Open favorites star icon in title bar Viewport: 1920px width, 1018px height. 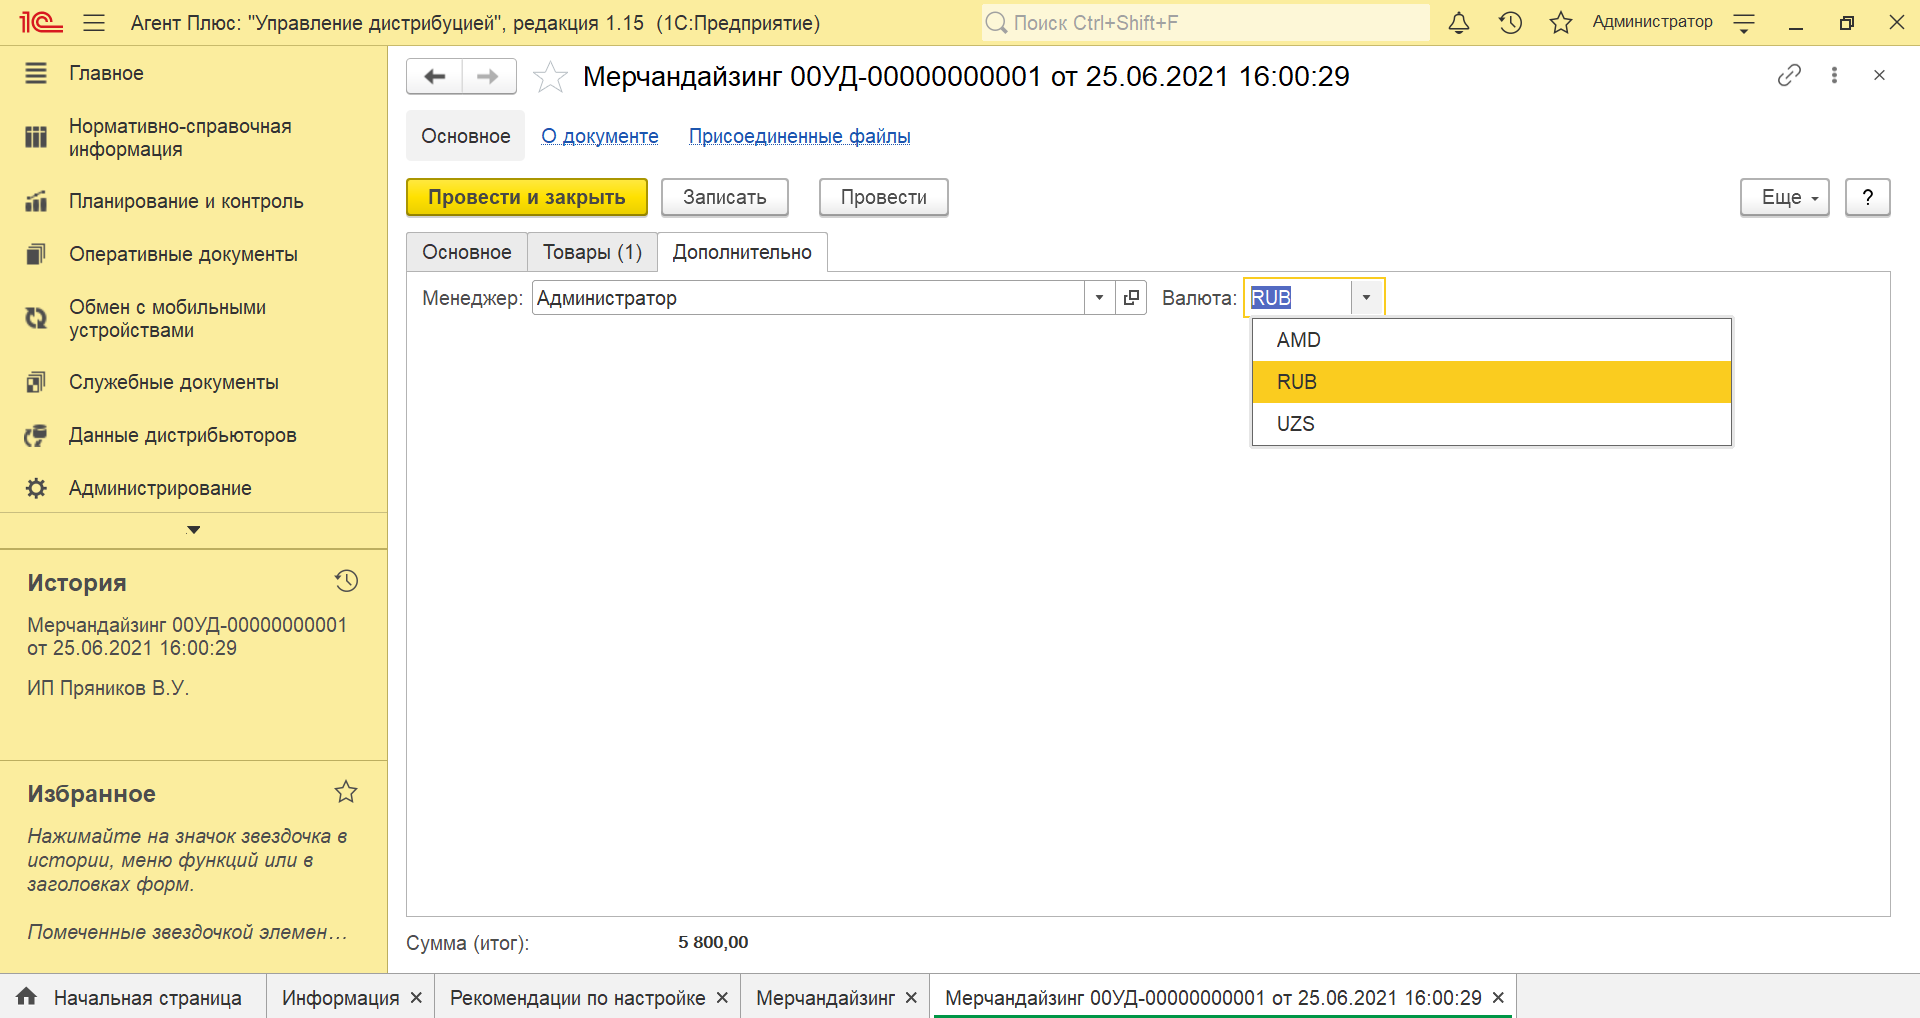click(x=1561, y=22)
